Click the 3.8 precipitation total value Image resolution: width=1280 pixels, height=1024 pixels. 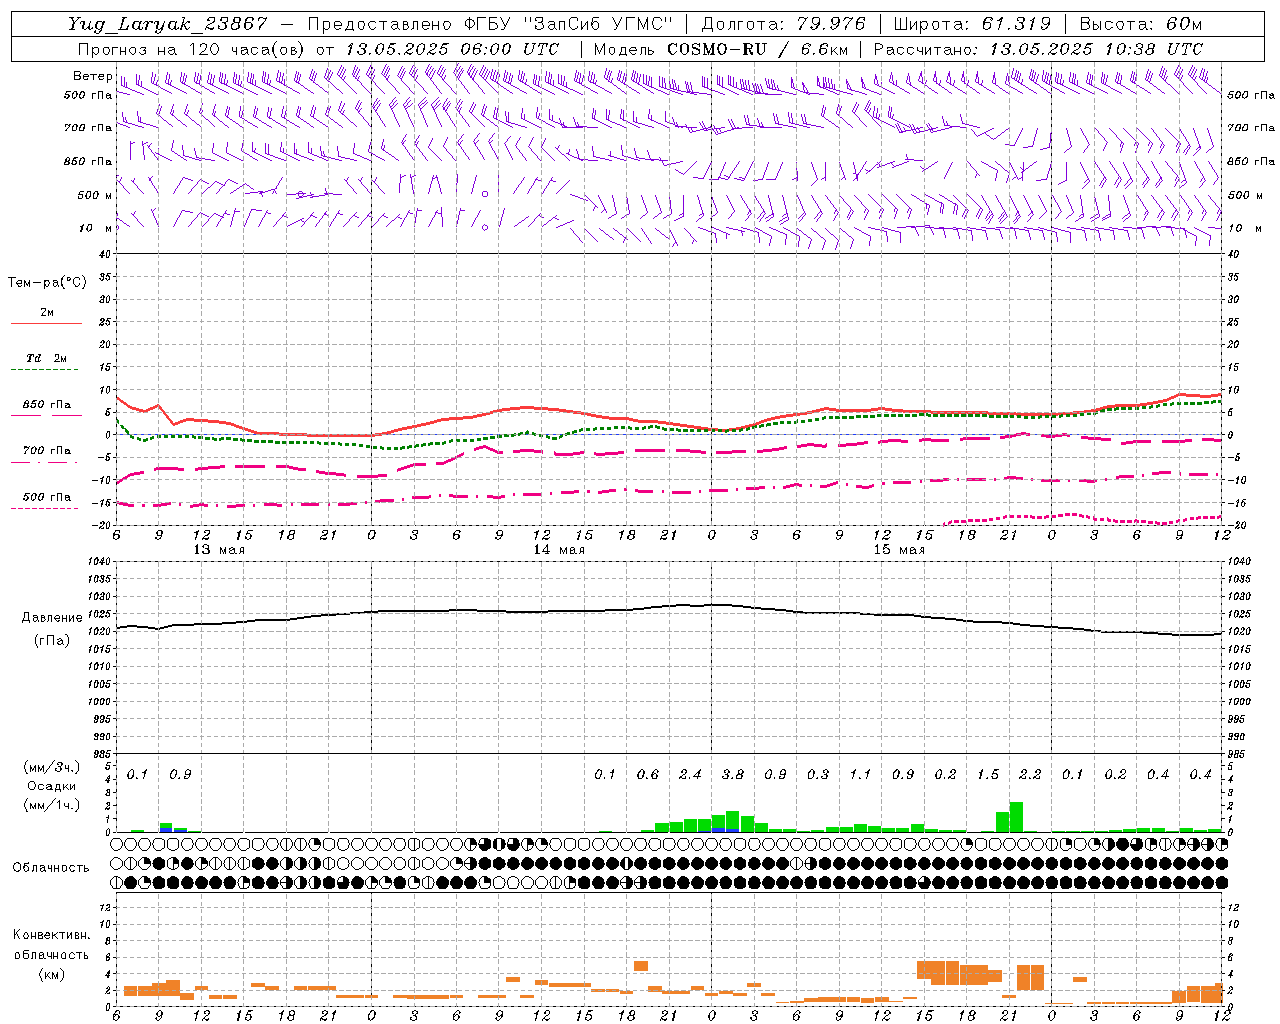(732, 774)
